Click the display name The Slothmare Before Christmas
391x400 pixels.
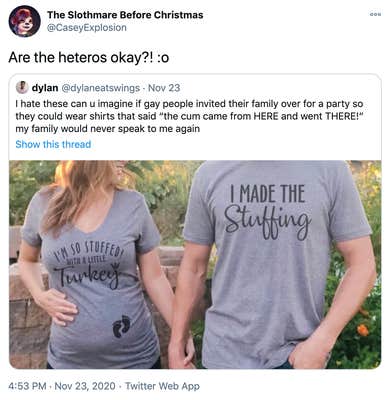tap(125, 15)
